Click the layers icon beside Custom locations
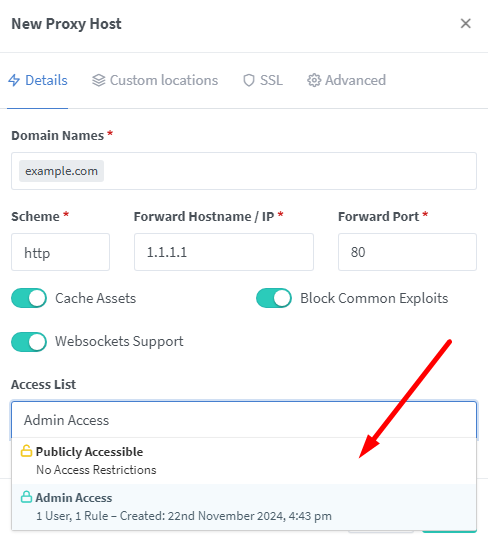The height and width of the screenshot is (544, 488). point(99,80)
